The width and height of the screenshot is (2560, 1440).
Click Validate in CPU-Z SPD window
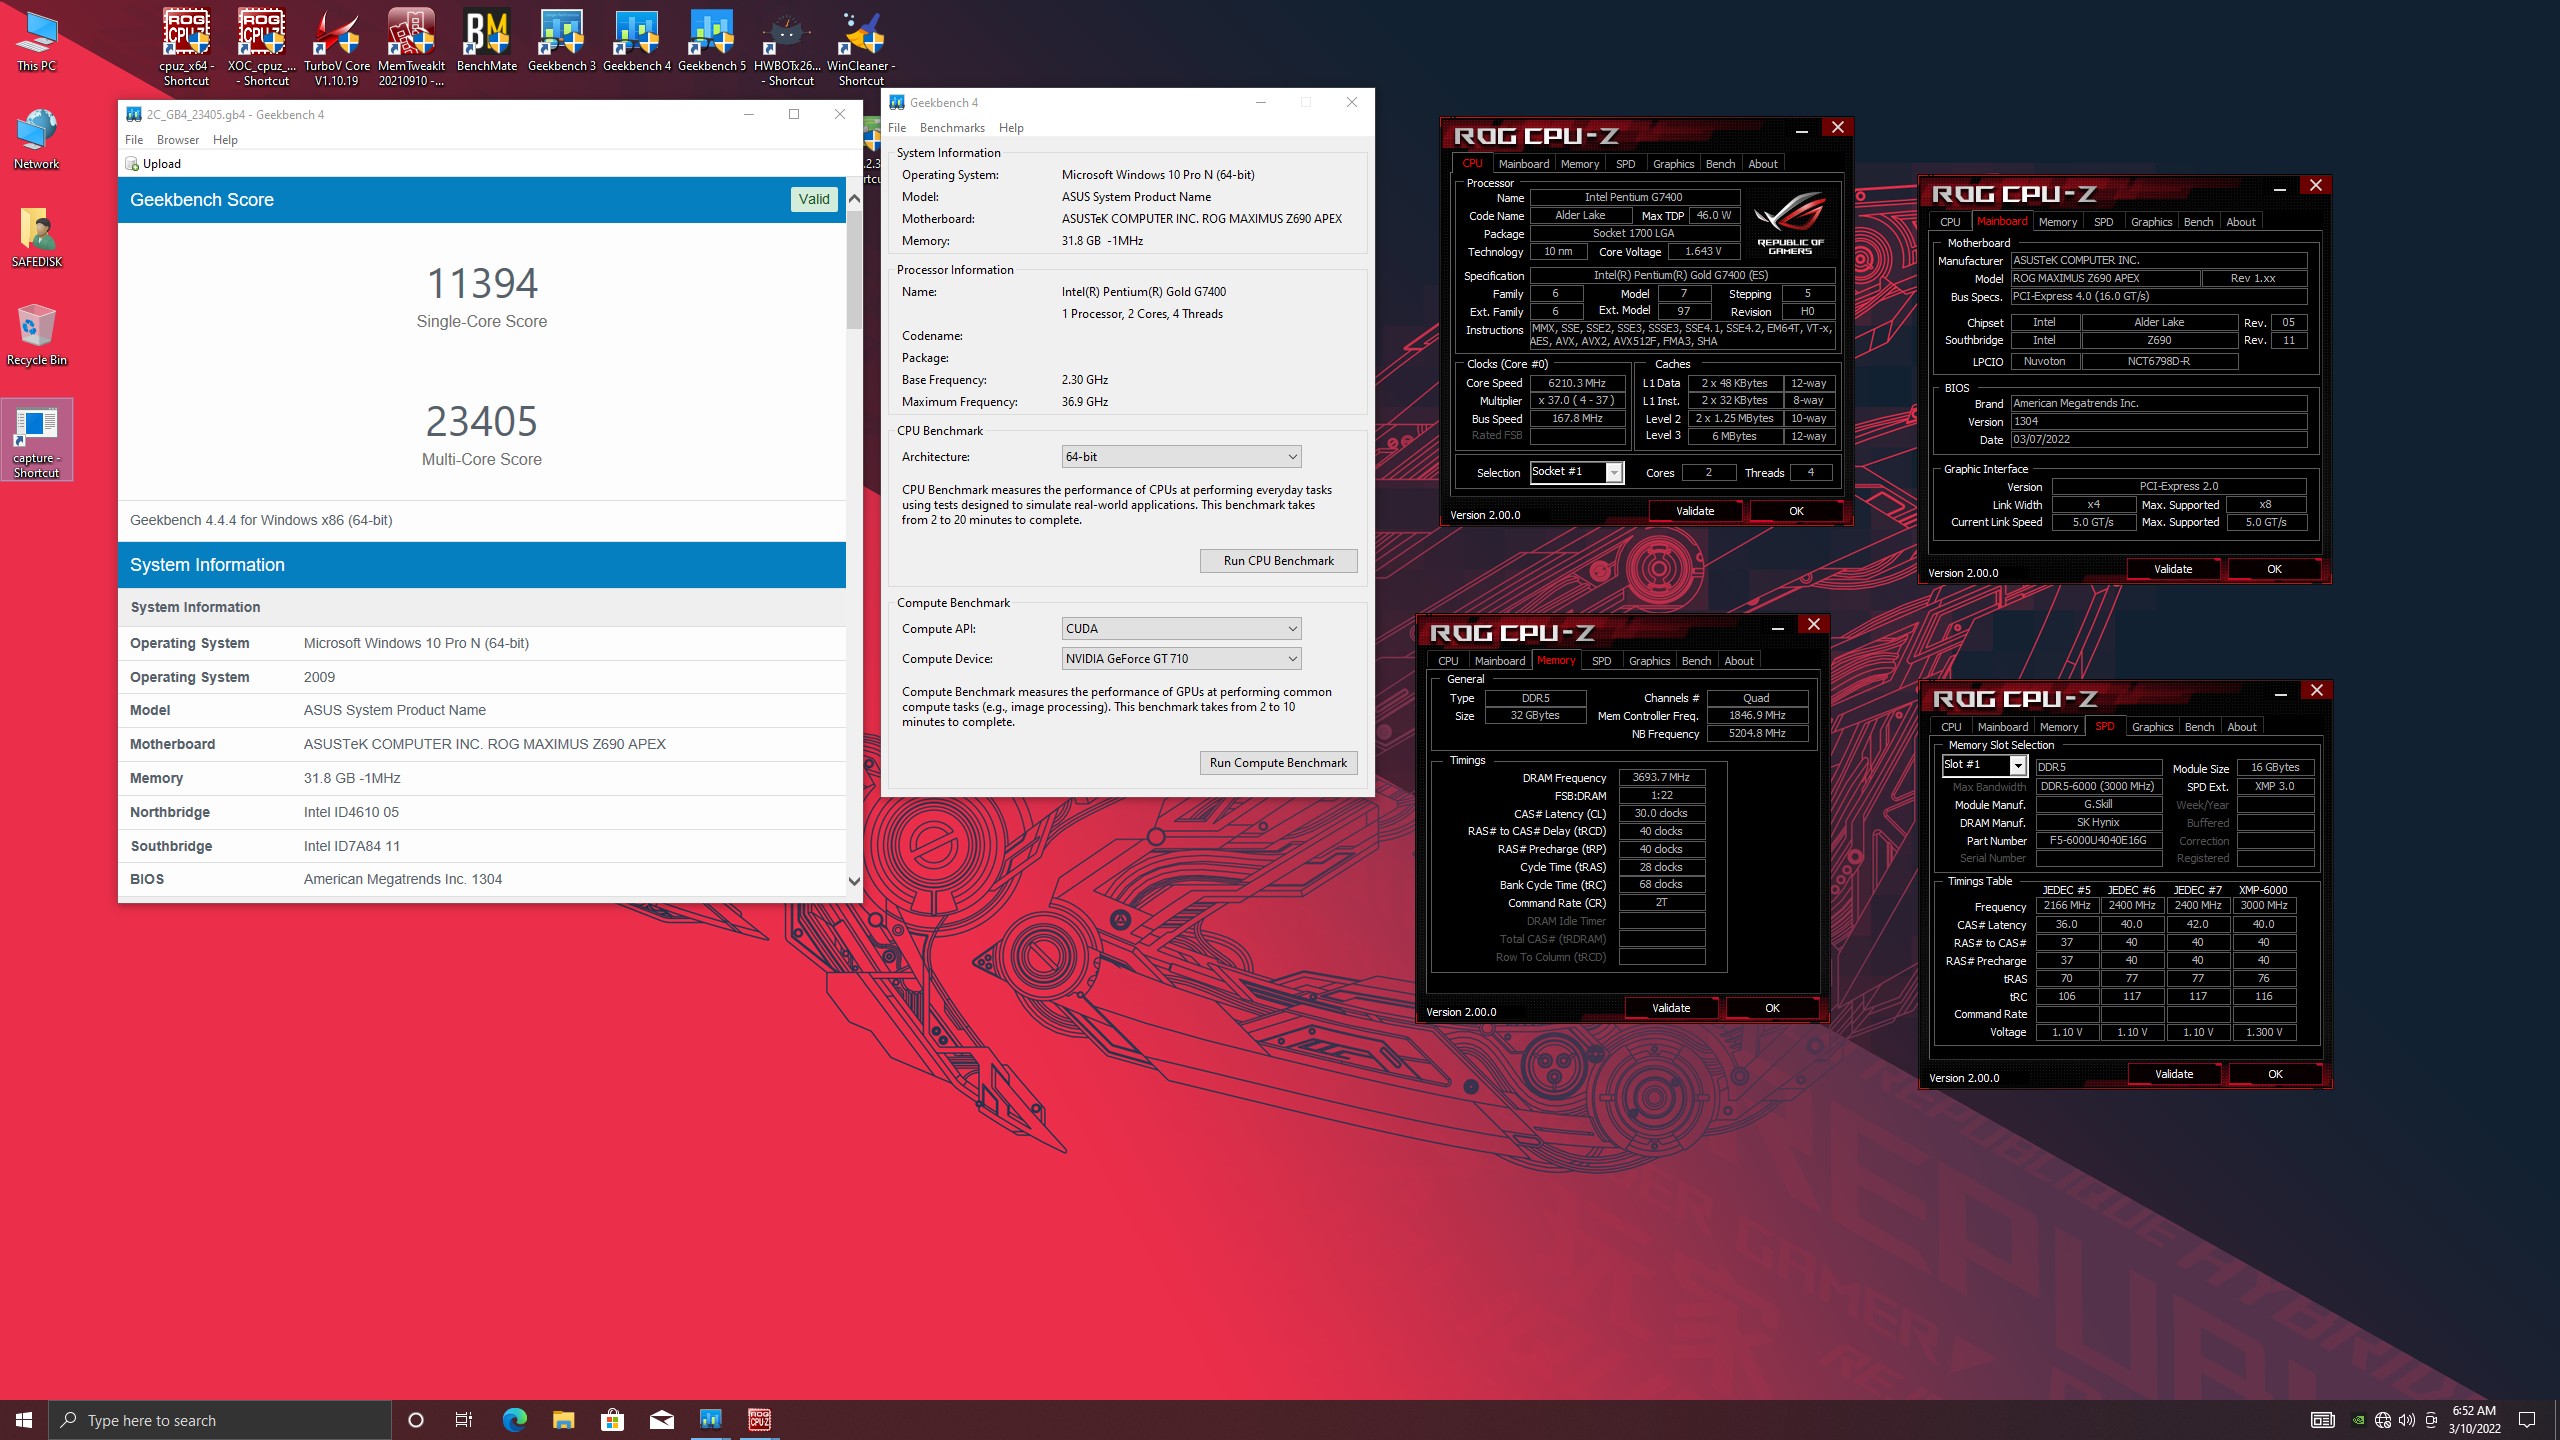2174,1074
